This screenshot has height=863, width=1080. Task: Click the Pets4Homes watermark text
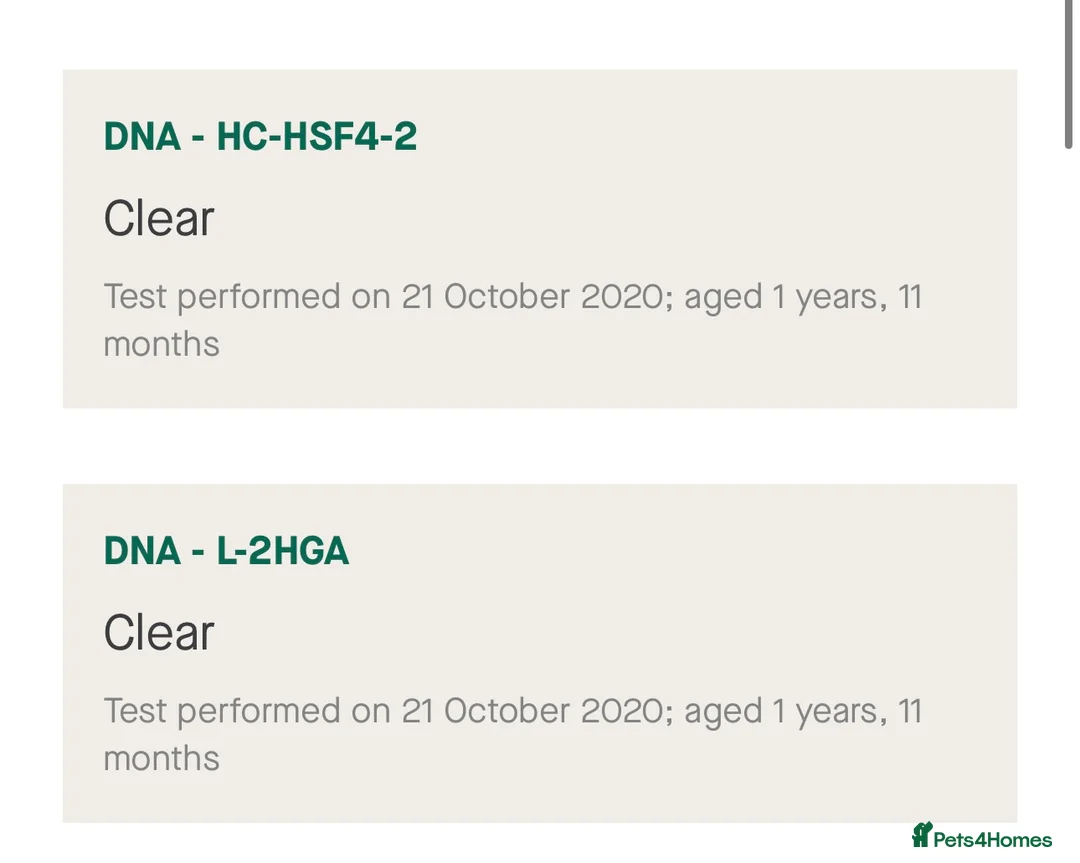992,840
